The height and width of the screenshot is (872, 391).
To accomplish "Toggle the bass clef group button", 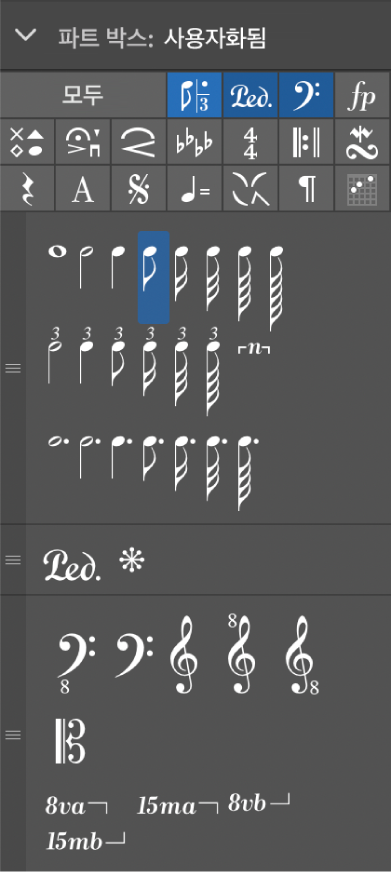I will click(306, 95).
